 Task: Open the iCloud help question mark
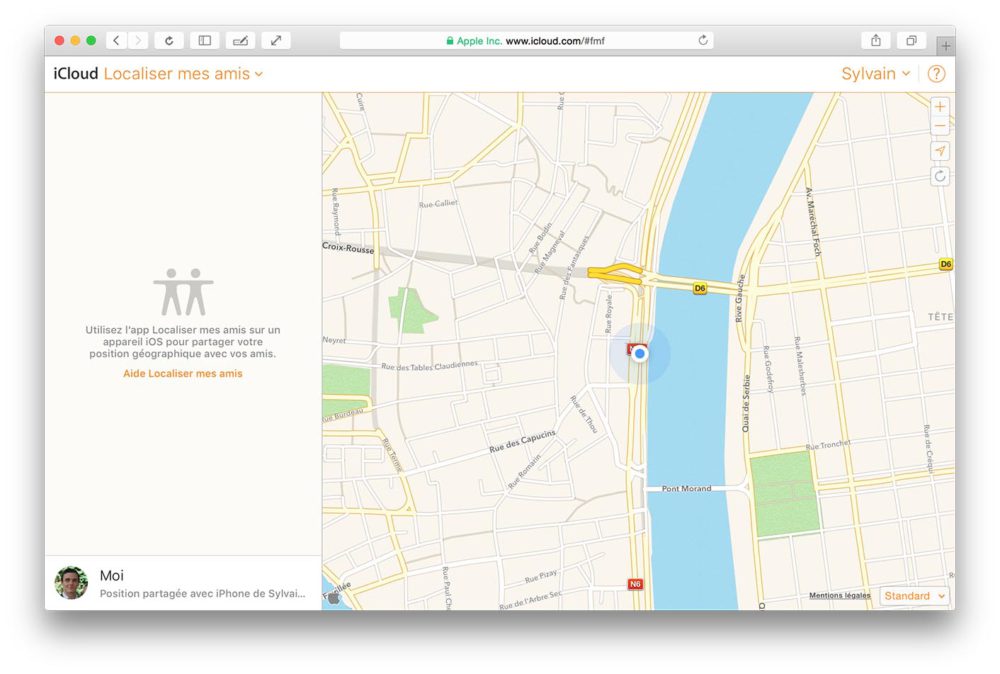936,74
